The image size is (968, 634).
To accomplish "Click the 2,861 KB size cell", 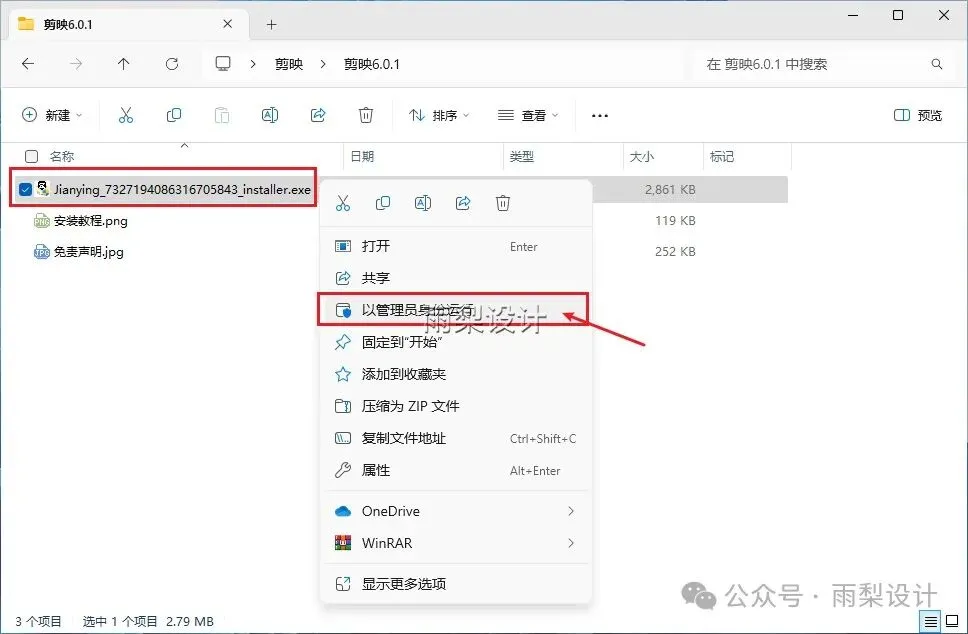I will point(670,190).
